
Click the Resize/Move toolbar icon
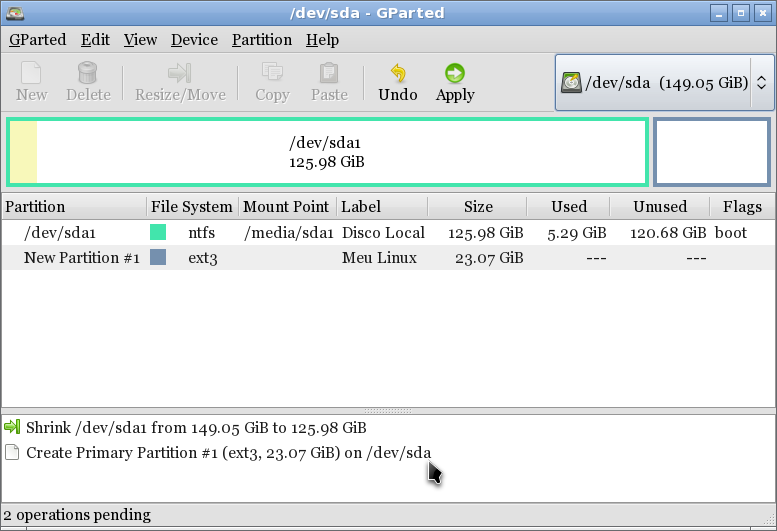coord(180,82)
